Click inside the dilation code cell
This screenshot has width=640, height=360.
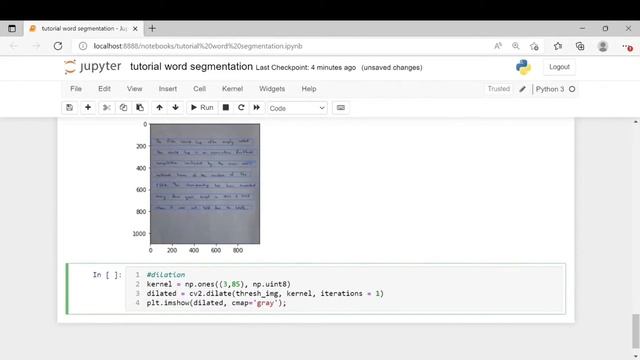pyautogui.click(x=346, y=289)
